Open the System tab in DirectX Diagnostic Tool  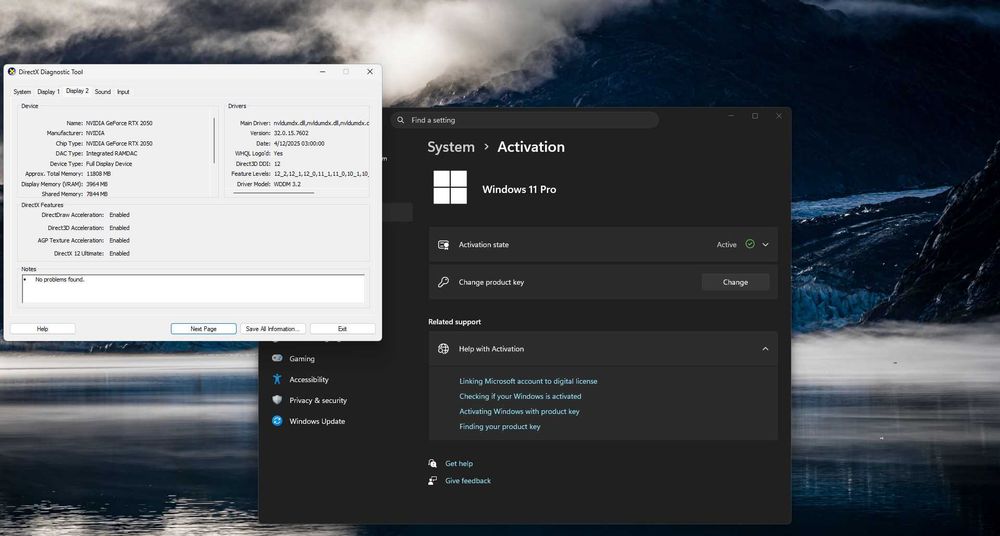[x=22, y=92]
